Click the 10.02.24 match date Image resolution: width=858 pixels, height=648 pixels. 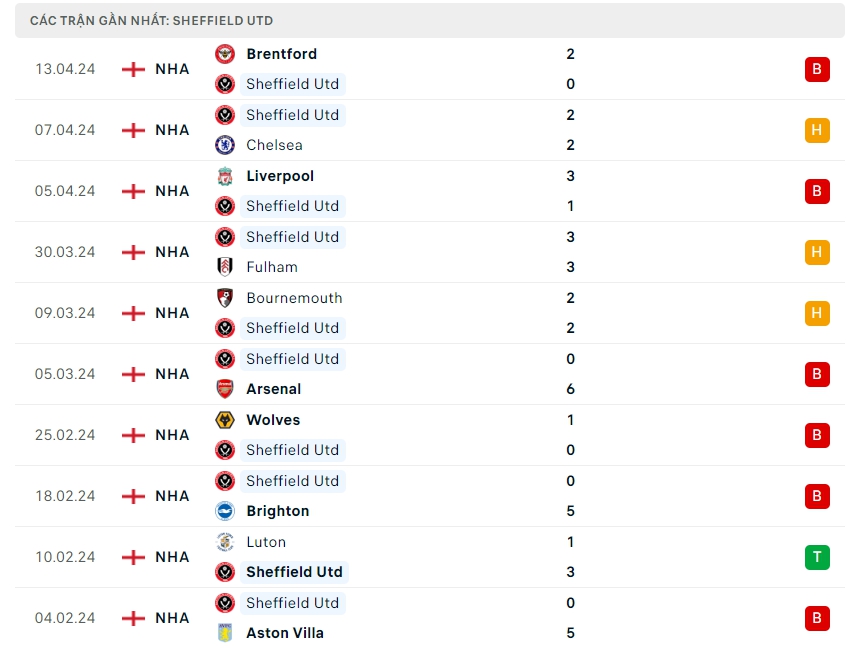coord(65,557)
